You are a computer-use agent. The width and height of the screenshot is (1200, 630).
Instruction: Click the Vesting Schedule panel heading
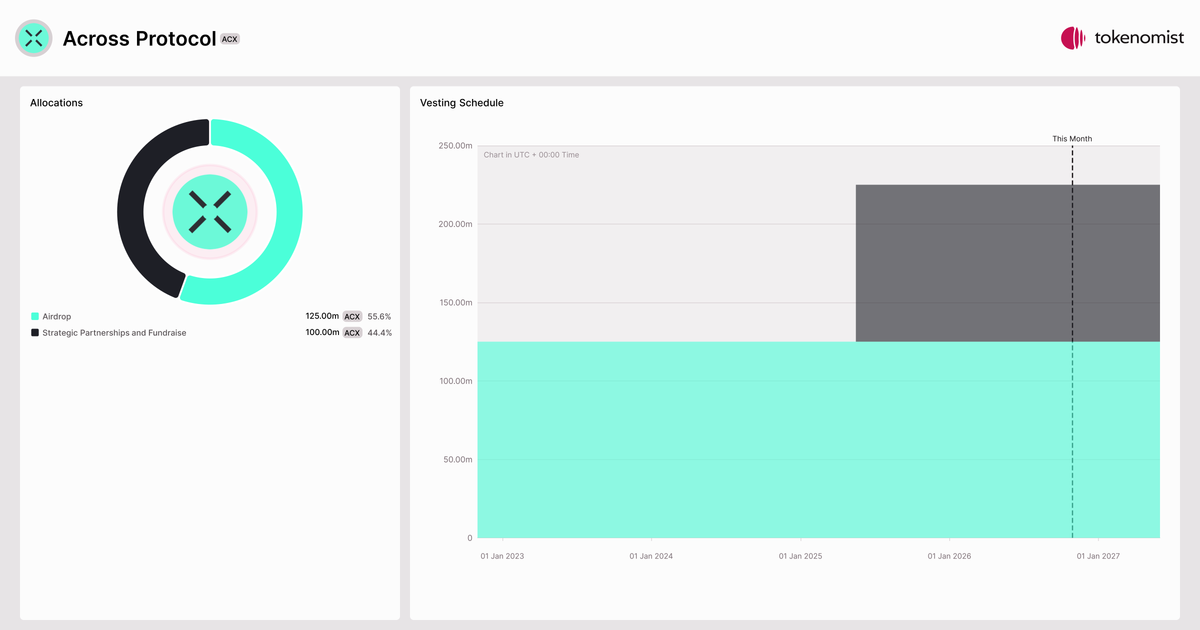click(x=462, y=103)
